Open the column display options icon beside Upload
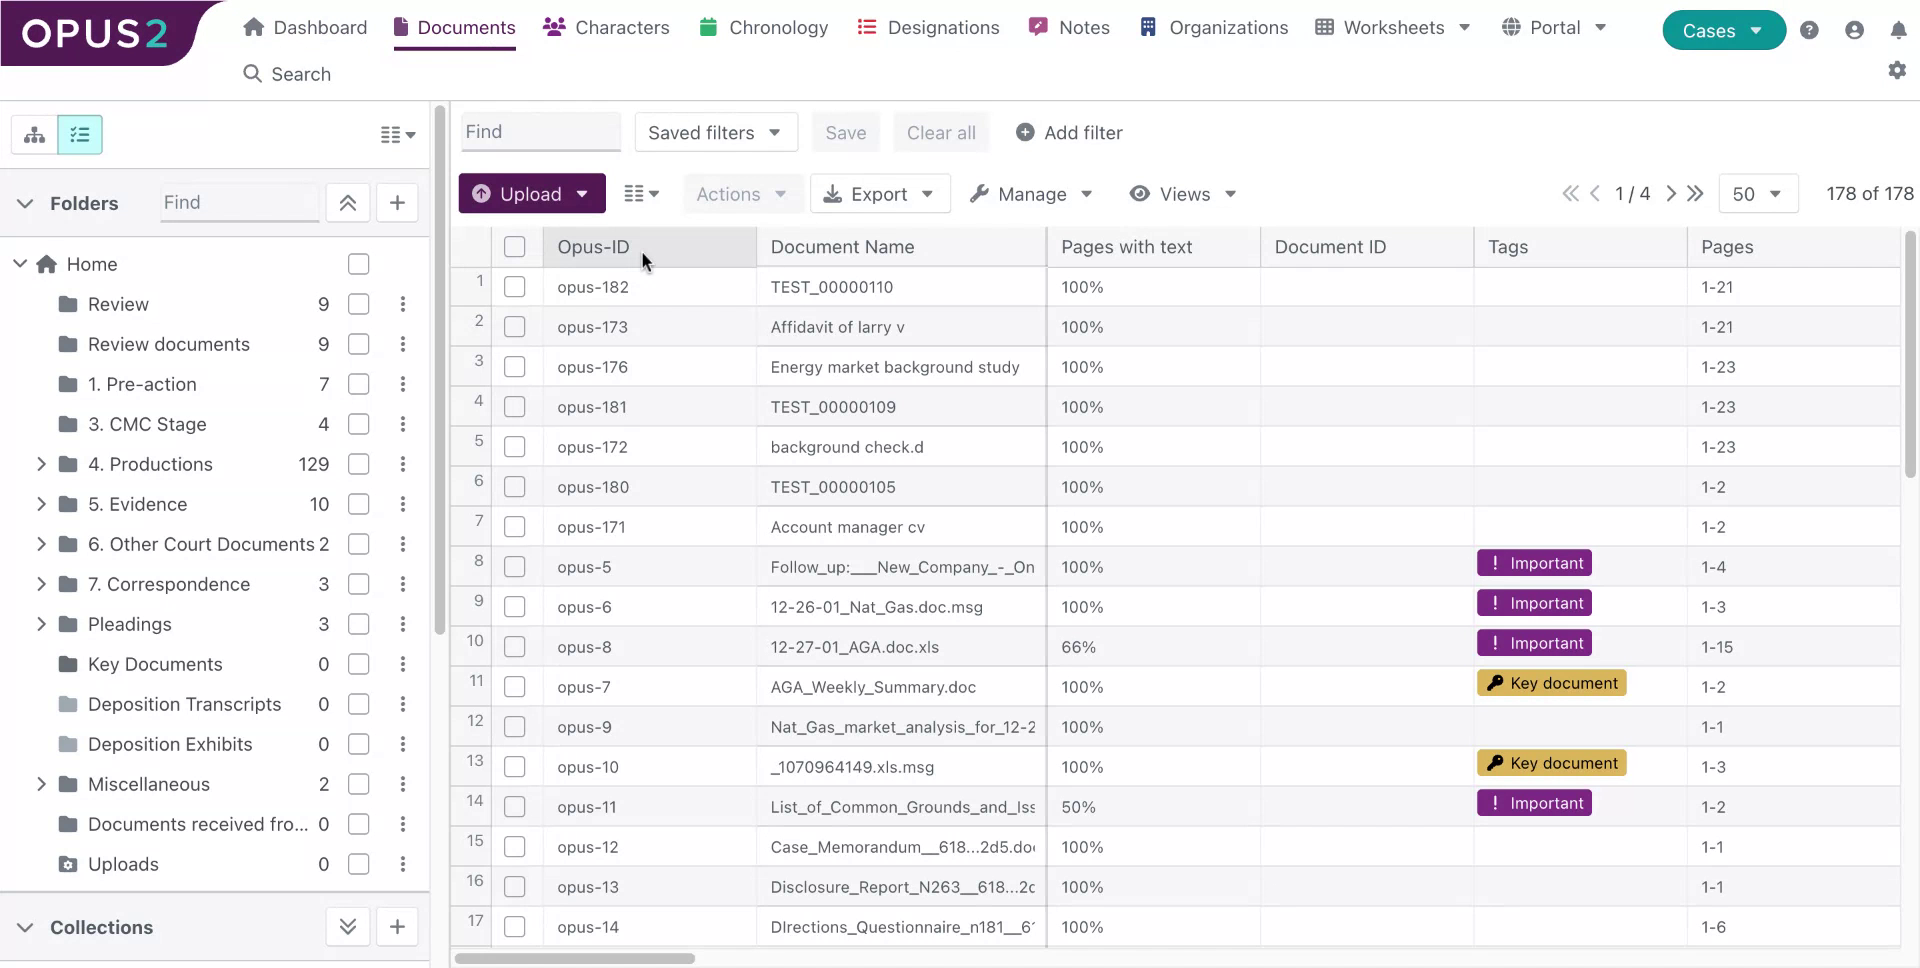Viewport: 1920px width, 968px height. click(641, 193)
